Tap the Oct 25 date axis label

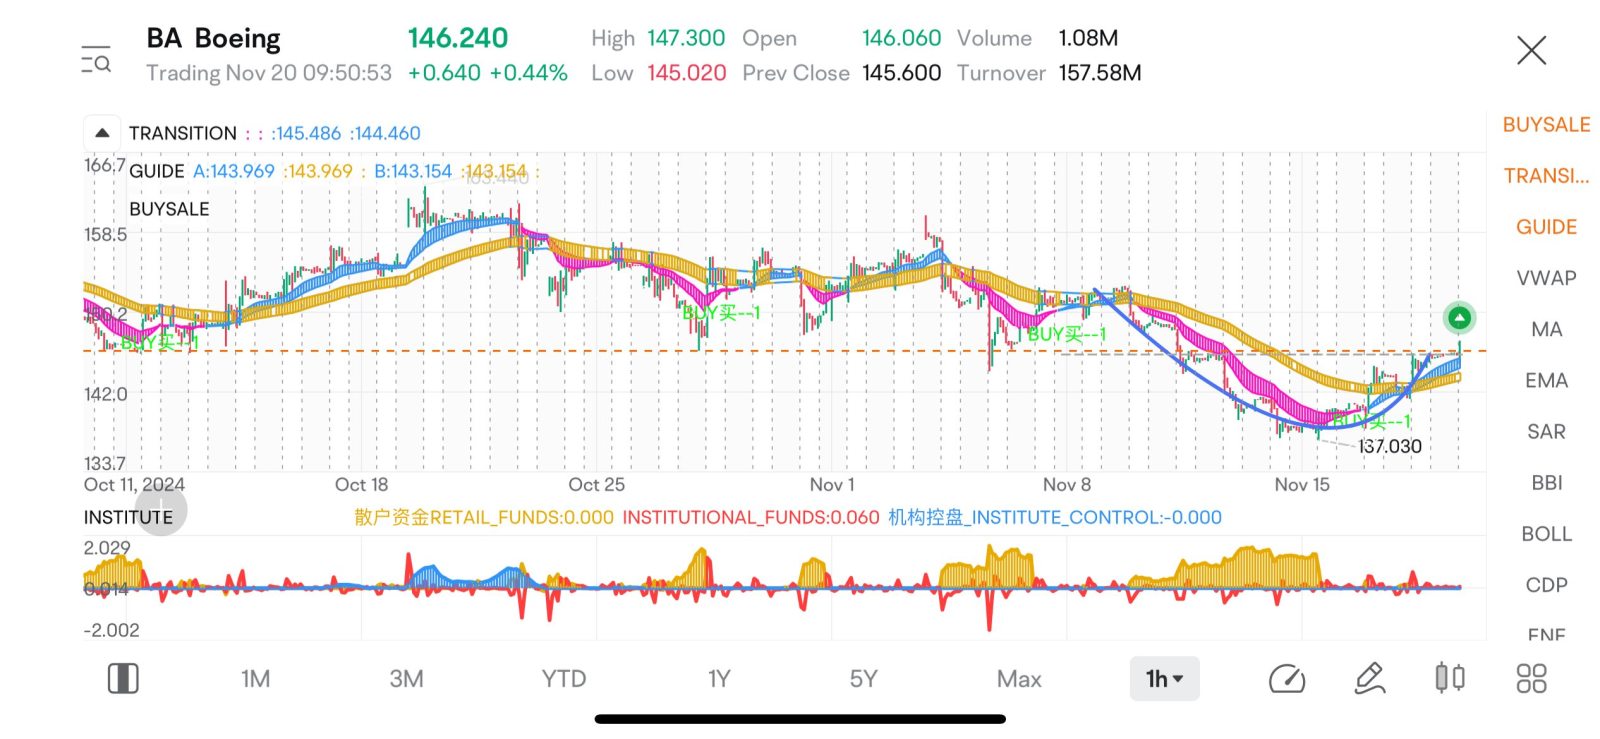click(596, 485)
